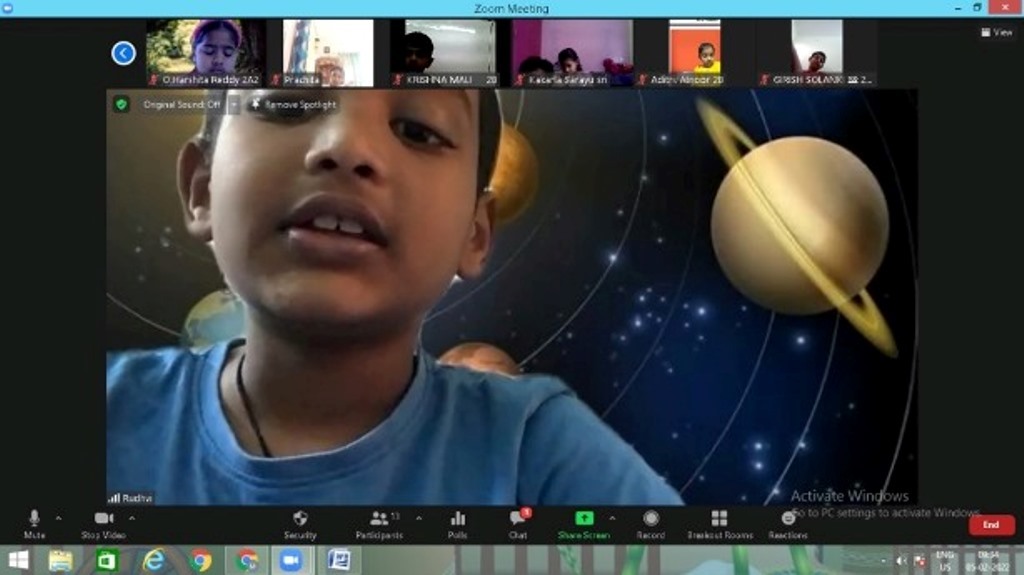The height and width of the screenshot is (575, 1024).
Task: Expand audio options arrow beside Mute
Action: pos(58,518)
